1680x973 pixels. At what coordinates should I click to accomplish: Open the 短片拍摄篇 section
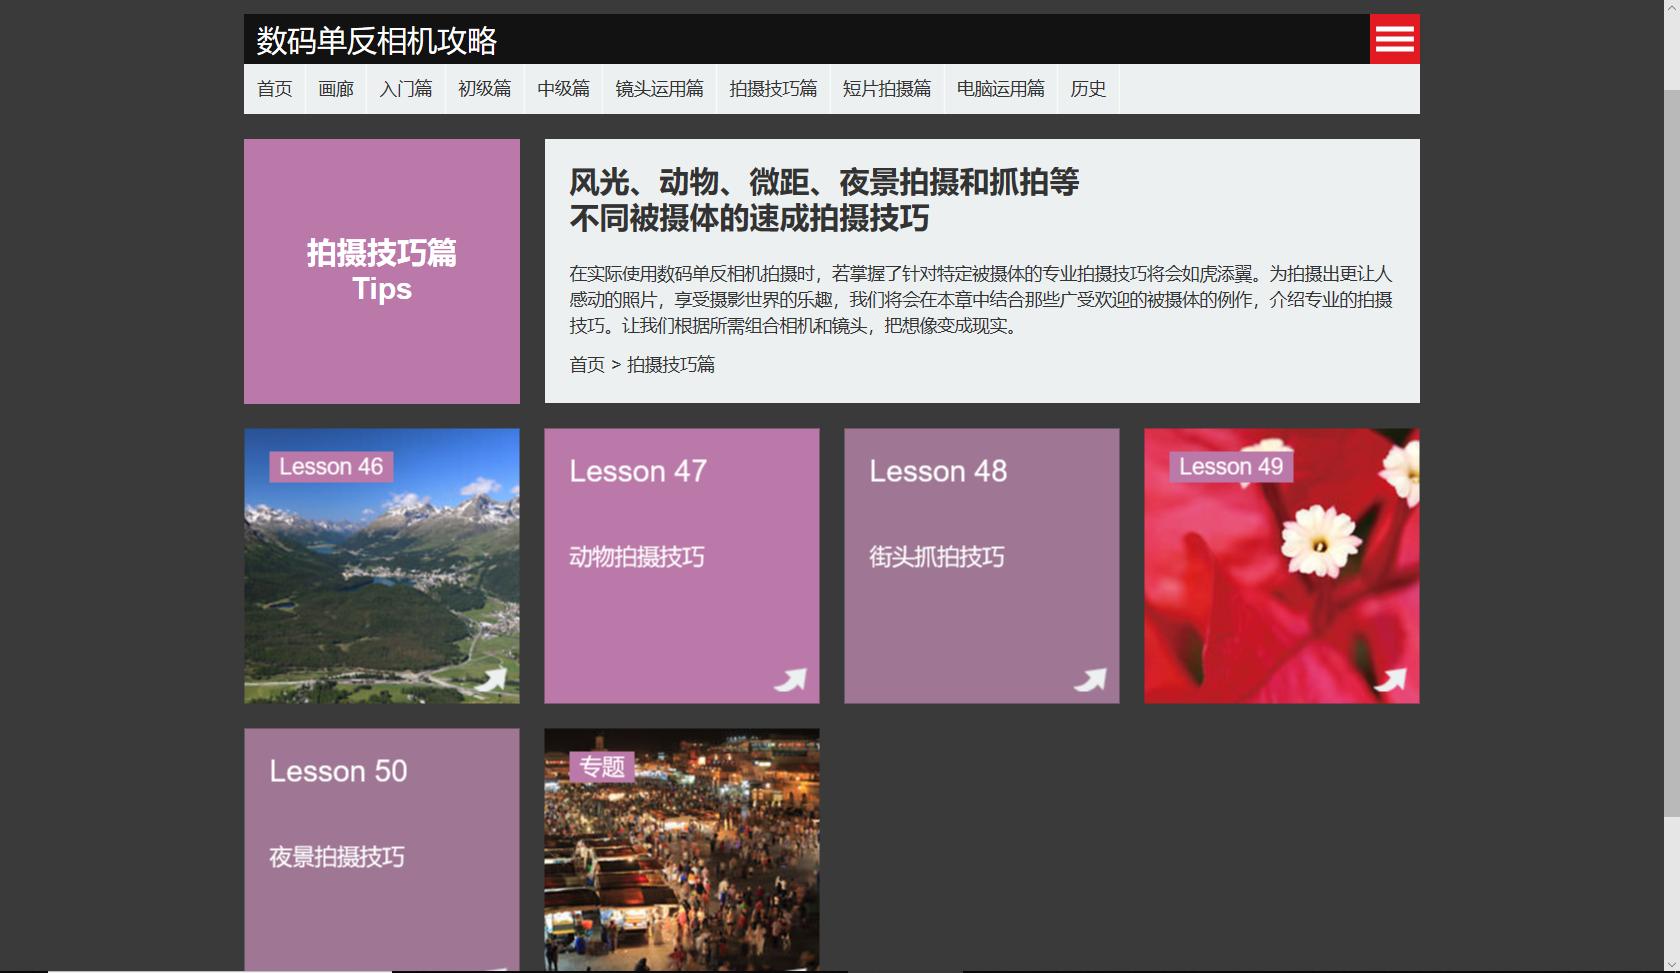(x=886, y=89)
